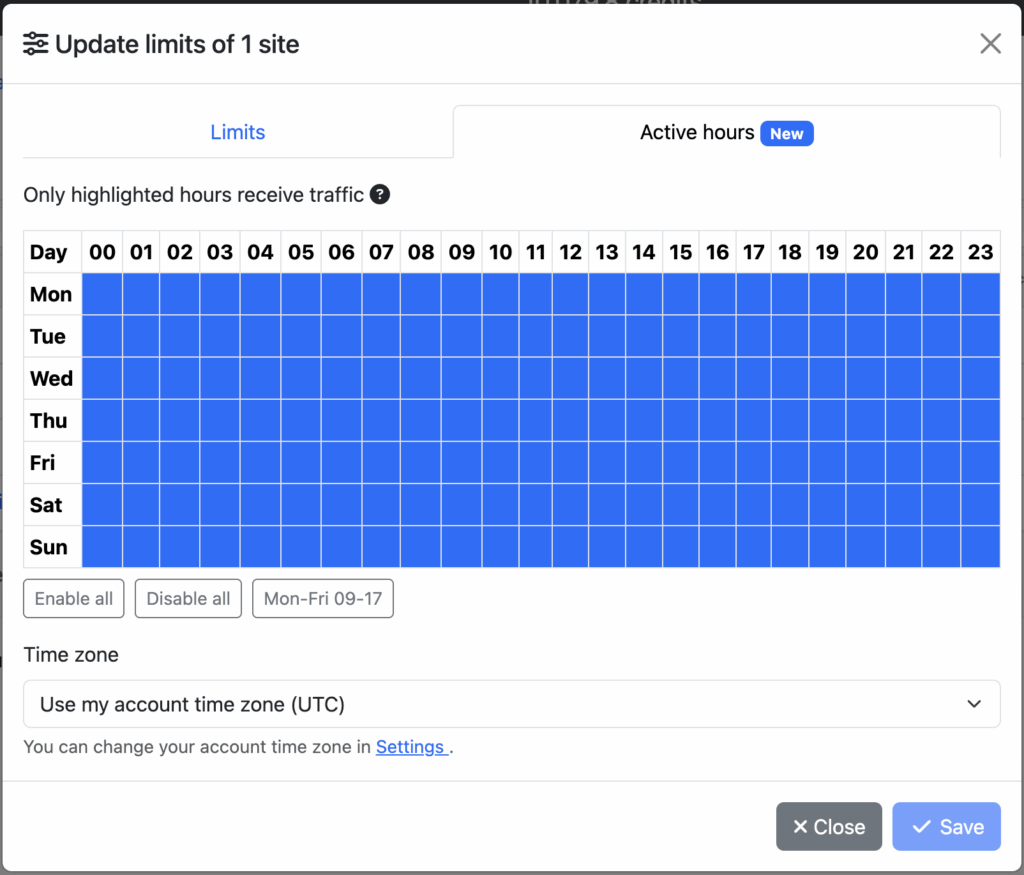Click the time zone dropdown chevron arrow
This screenshot has height=875, width=1024.
pyautogui.click(x=974, y=704)
